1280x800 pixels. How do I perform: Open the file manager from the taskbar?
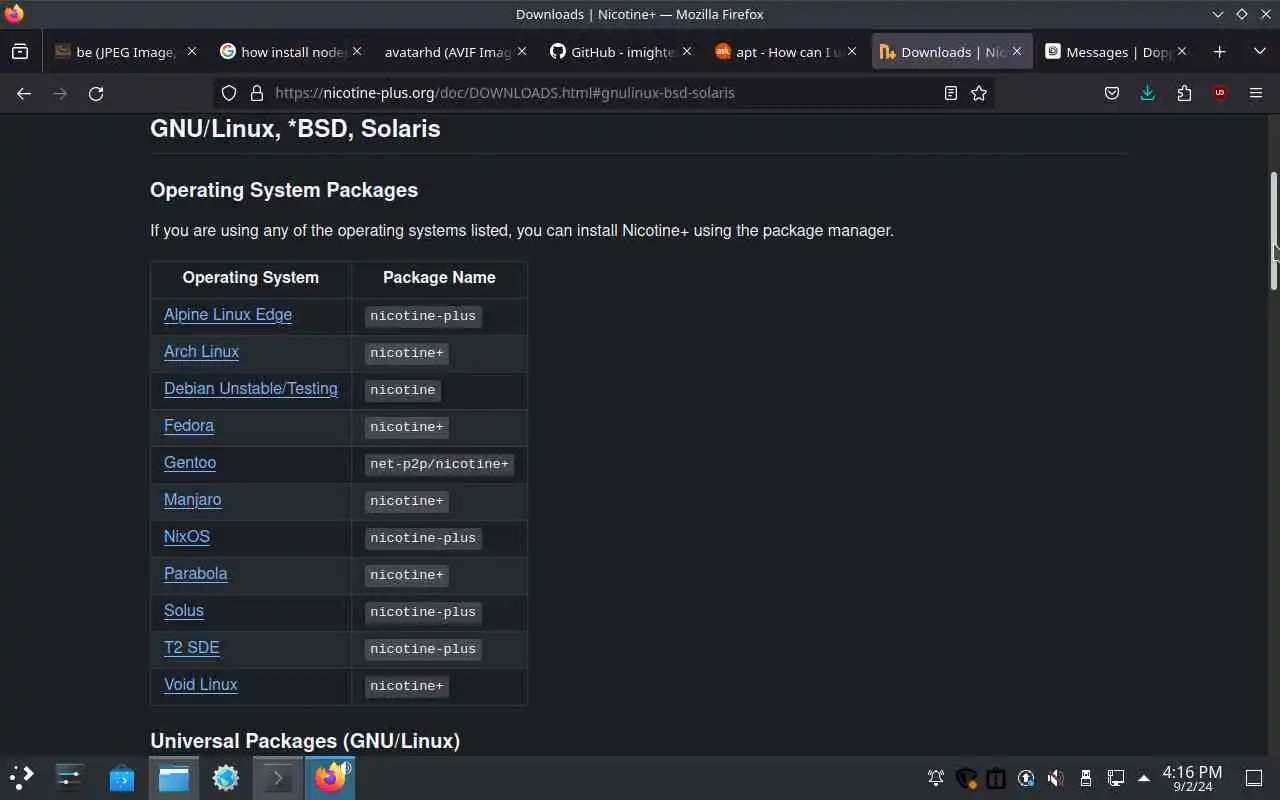tap(174, 777)
